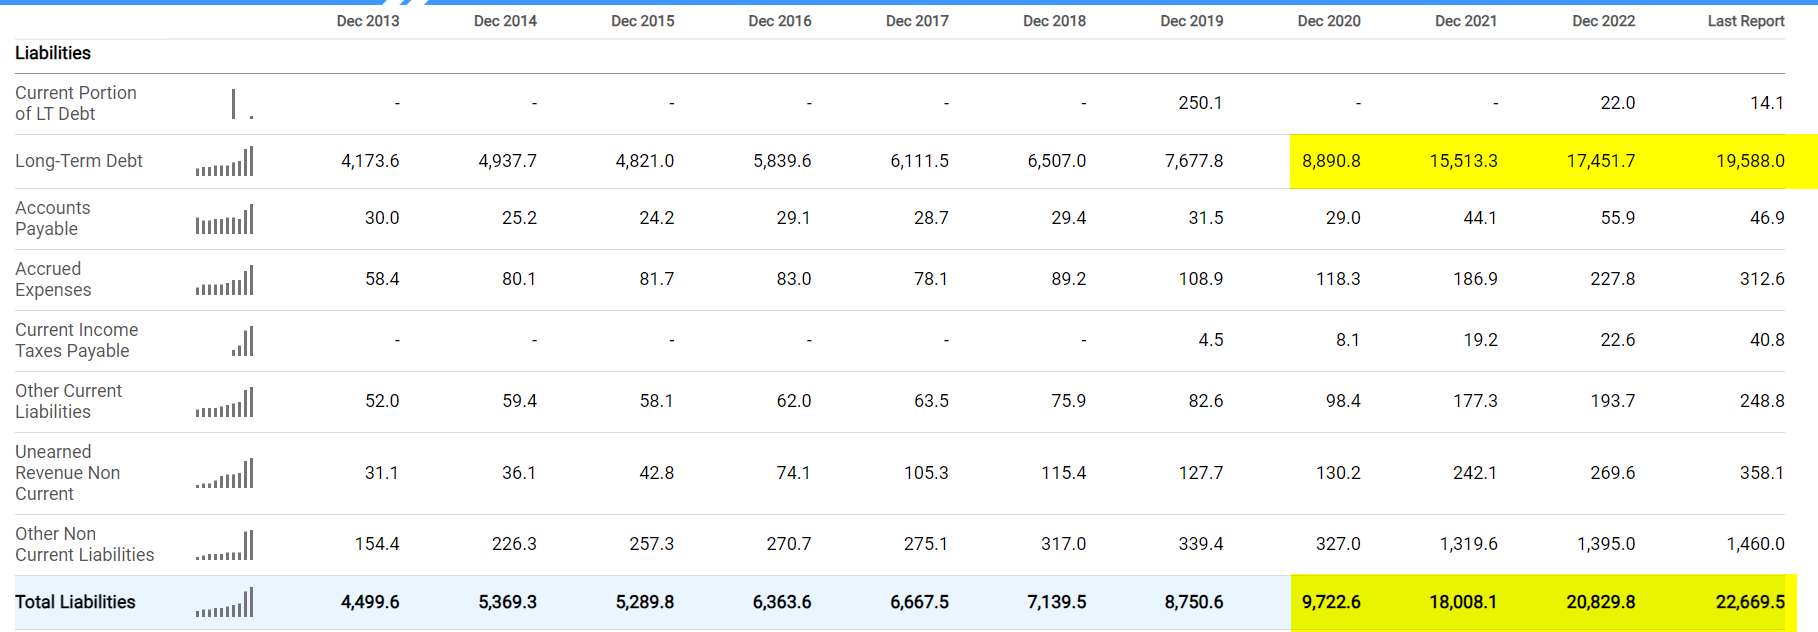Click the Unearned Revenue Non Current label
The width and height of the screenshot is (1818, 632).
pos(68,473)
